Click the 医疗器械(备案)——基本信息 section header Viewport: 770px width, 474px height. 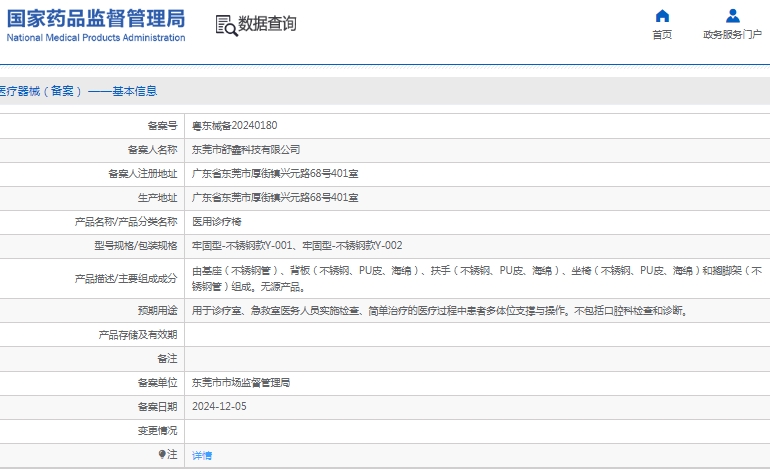79,91
